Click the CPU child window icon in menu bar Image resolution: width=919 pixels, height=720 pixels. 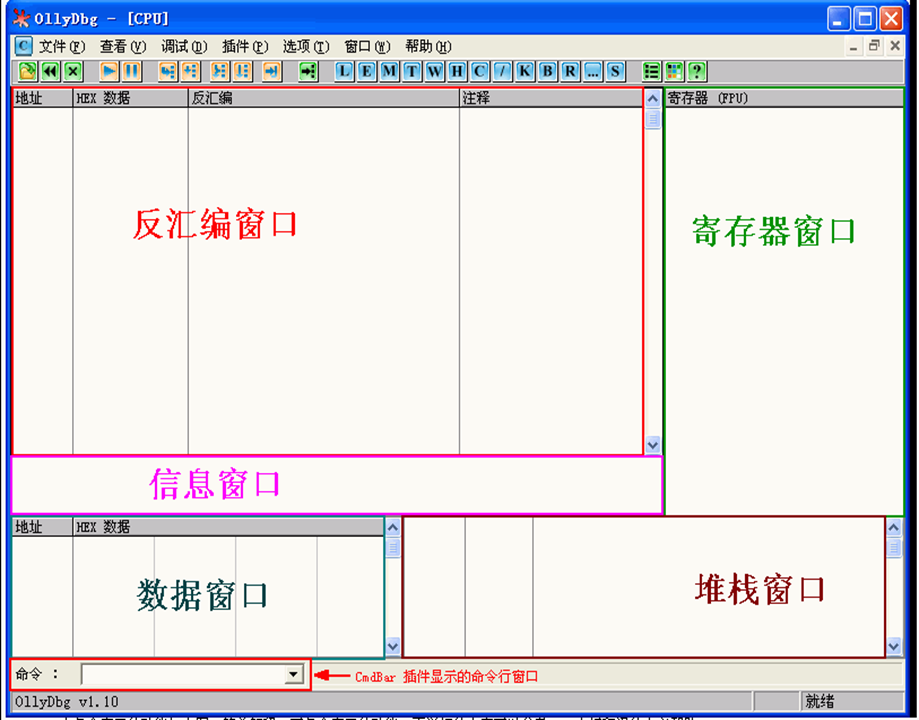[23, 46]
